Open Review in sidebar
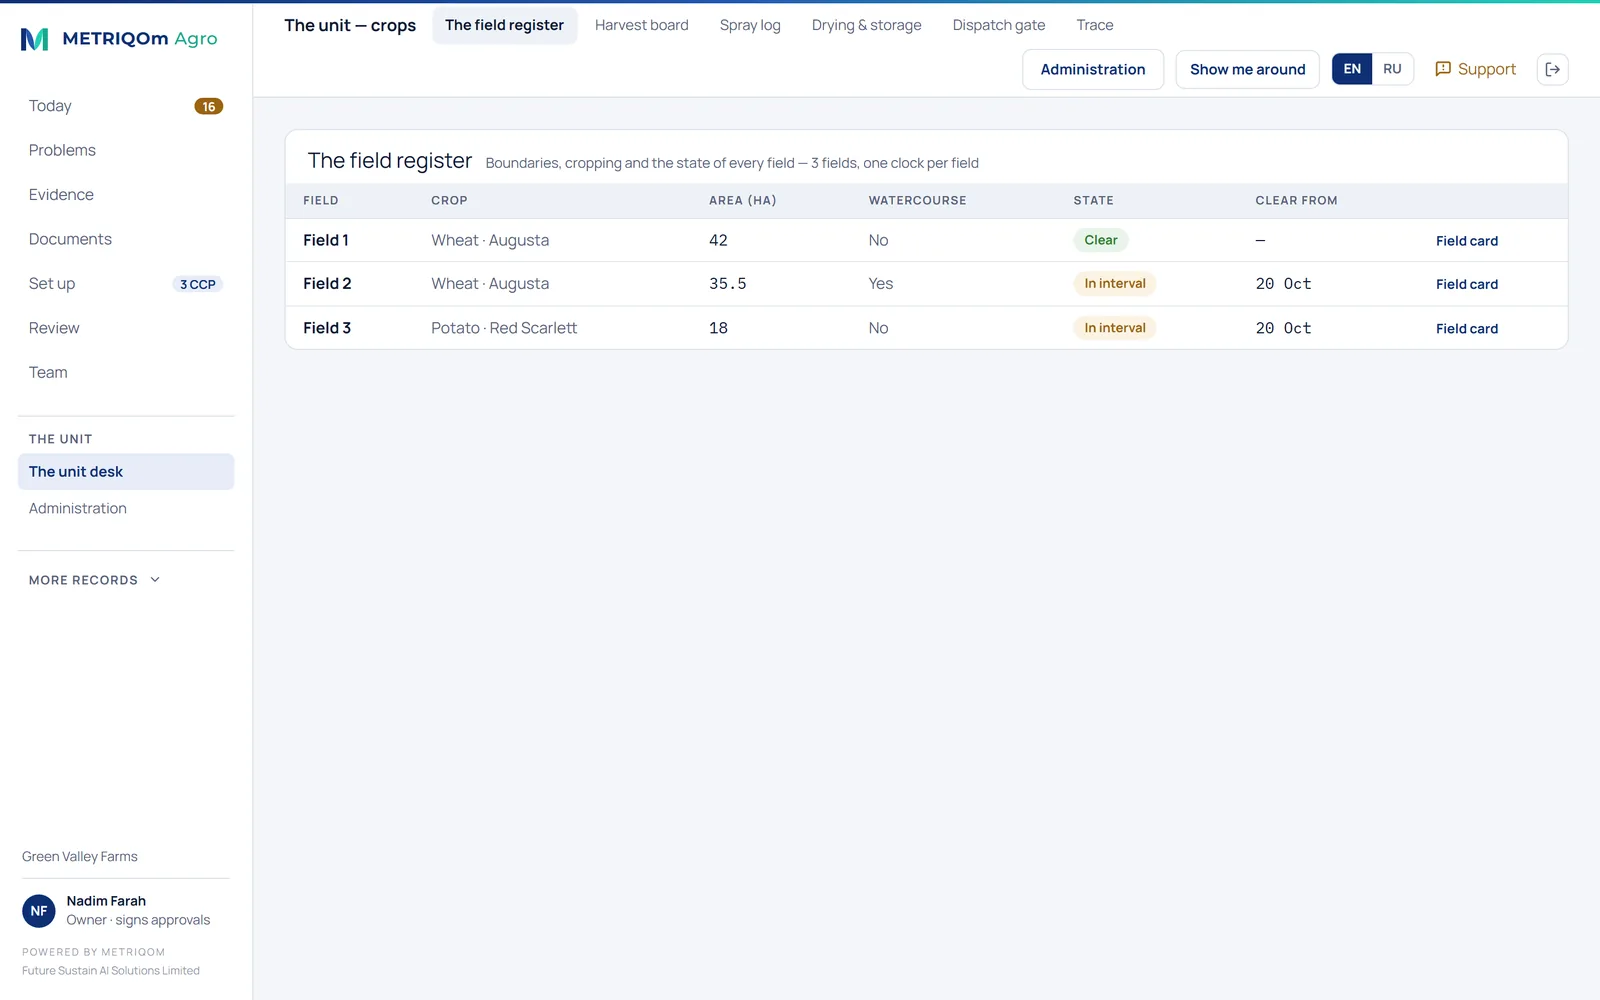1600x1000 pixels. pyautogui.click(x=126, y=328)
